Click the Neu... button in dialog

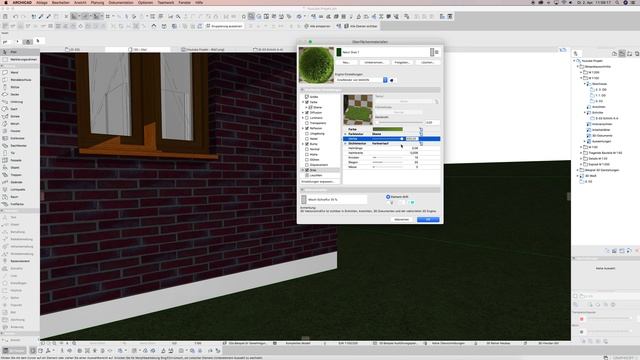click(346, 62)
